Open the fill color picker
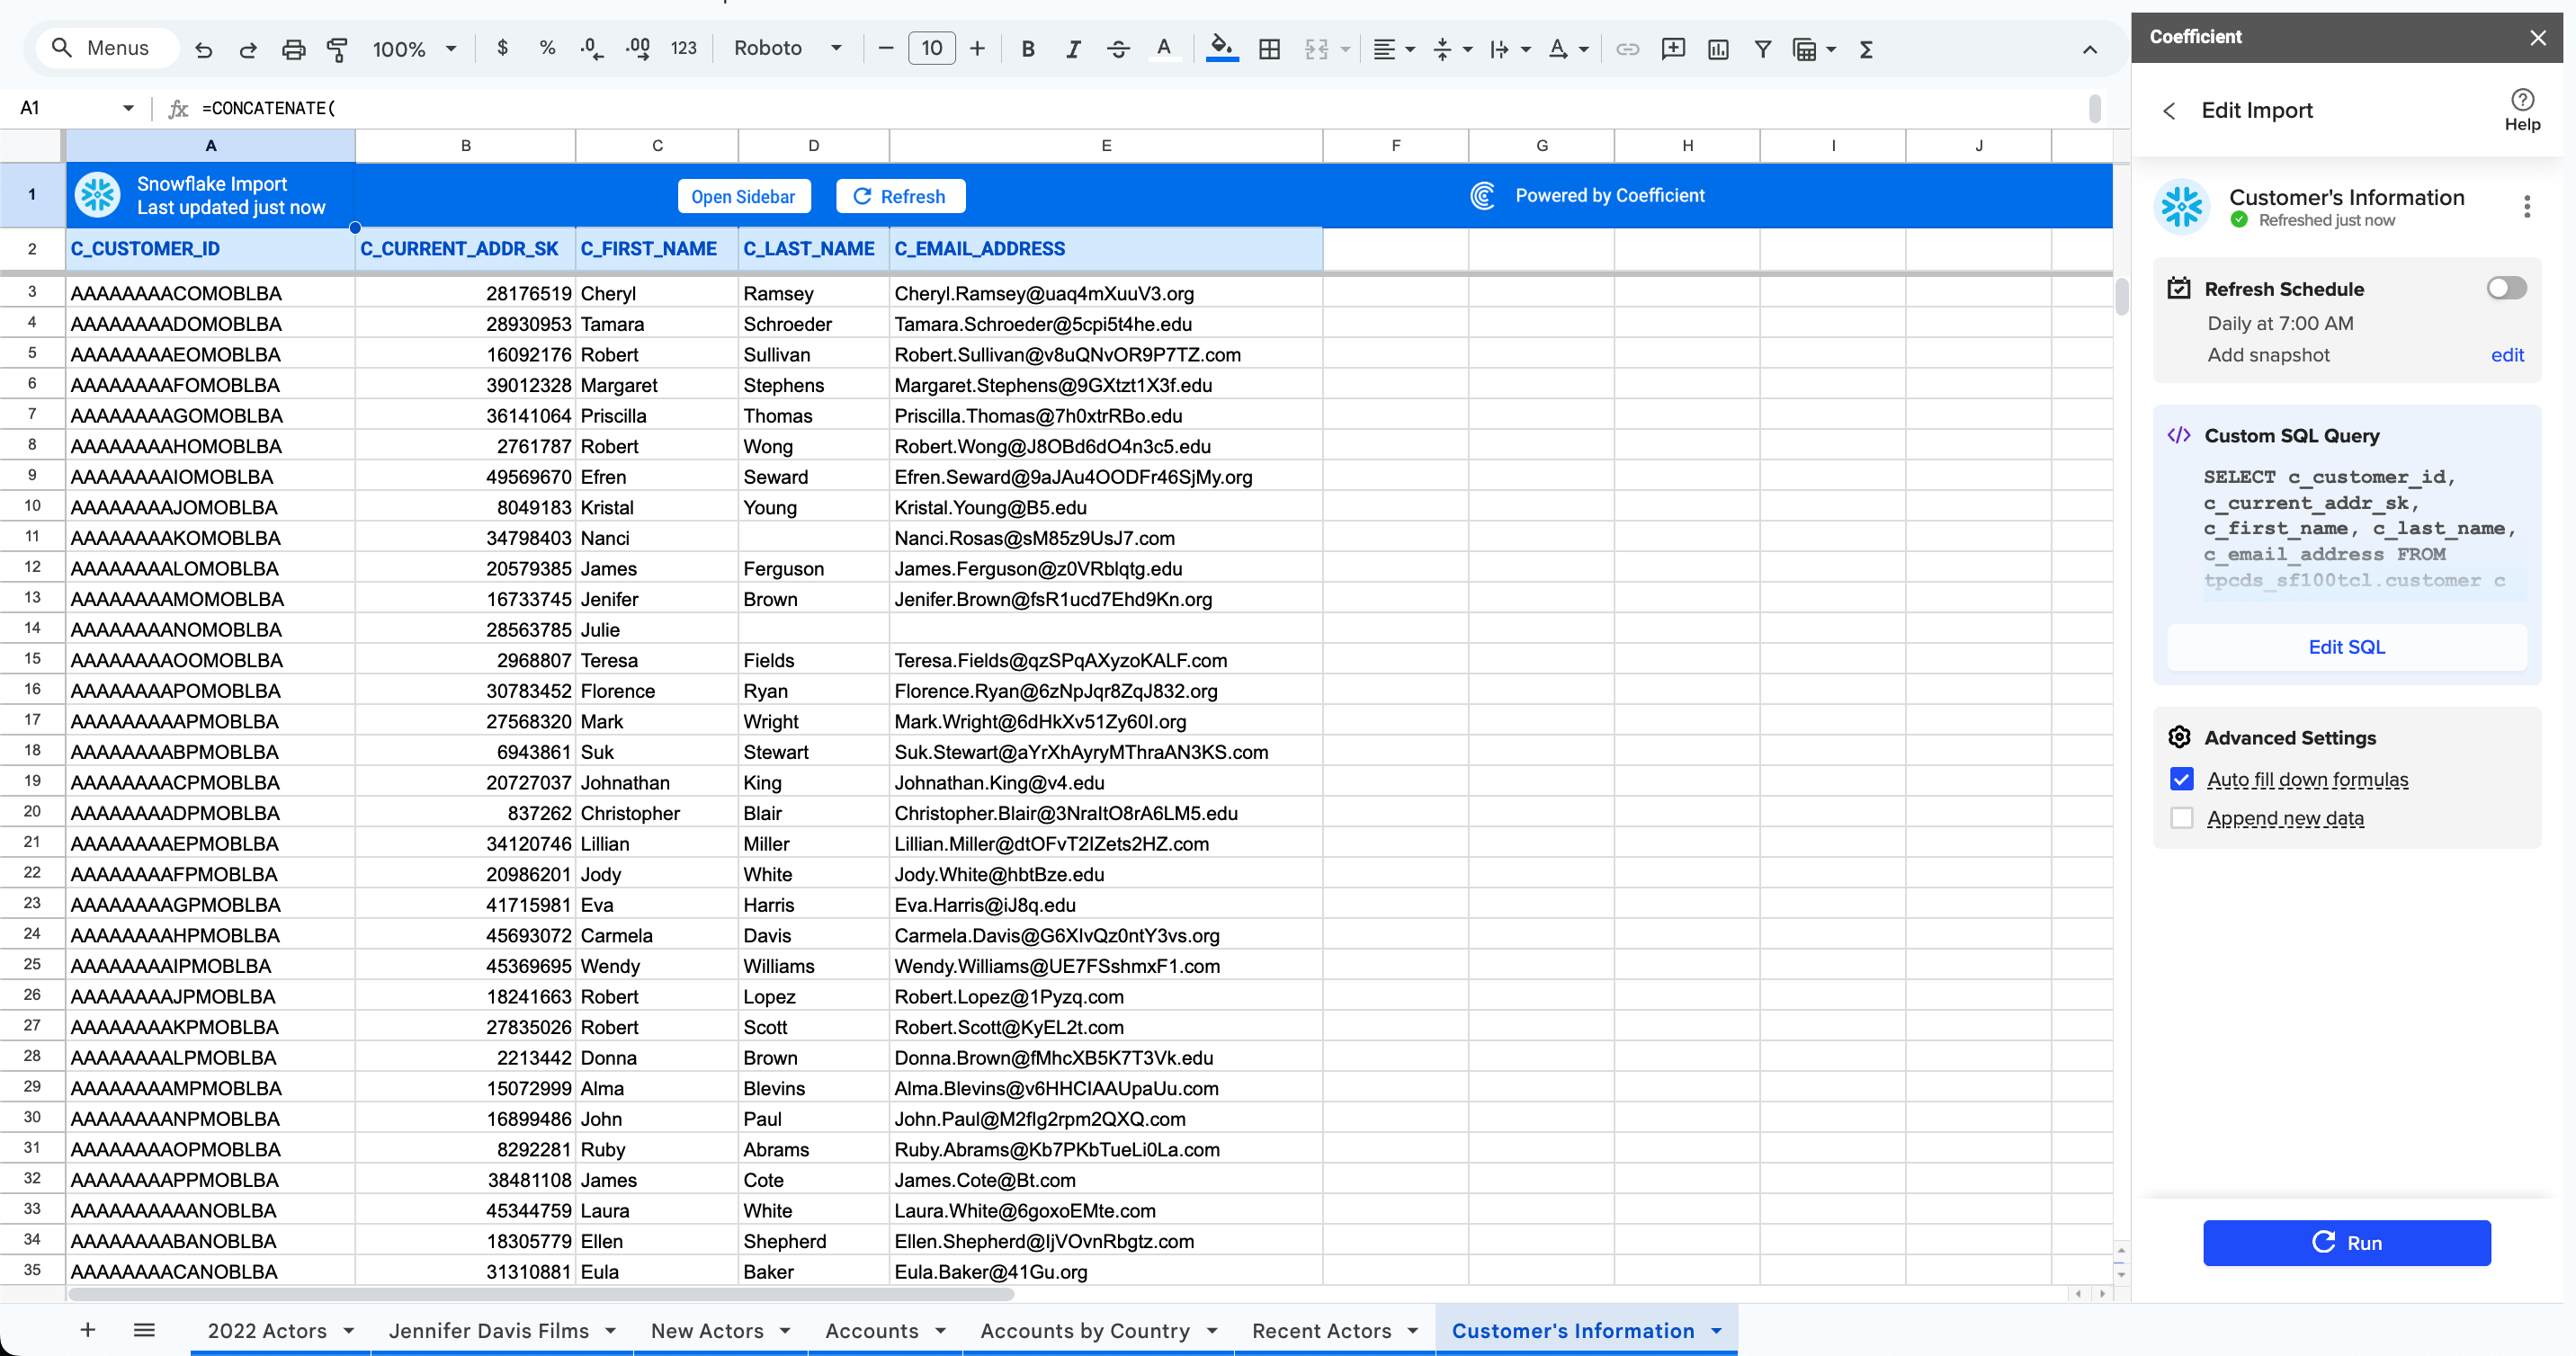The height and width of the screenshot is (1356, 2576). (x=1221, y=48)
